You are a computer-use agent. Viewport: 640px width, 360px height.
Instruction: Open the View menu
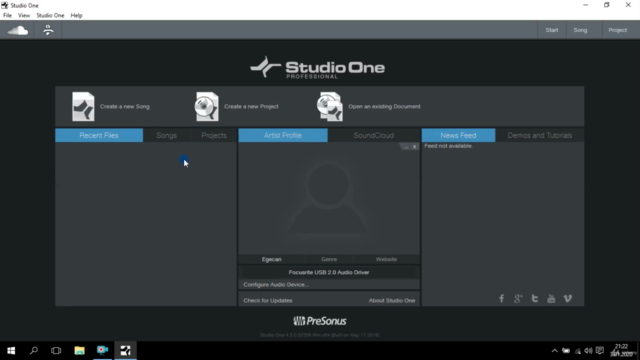coord(24,16)
